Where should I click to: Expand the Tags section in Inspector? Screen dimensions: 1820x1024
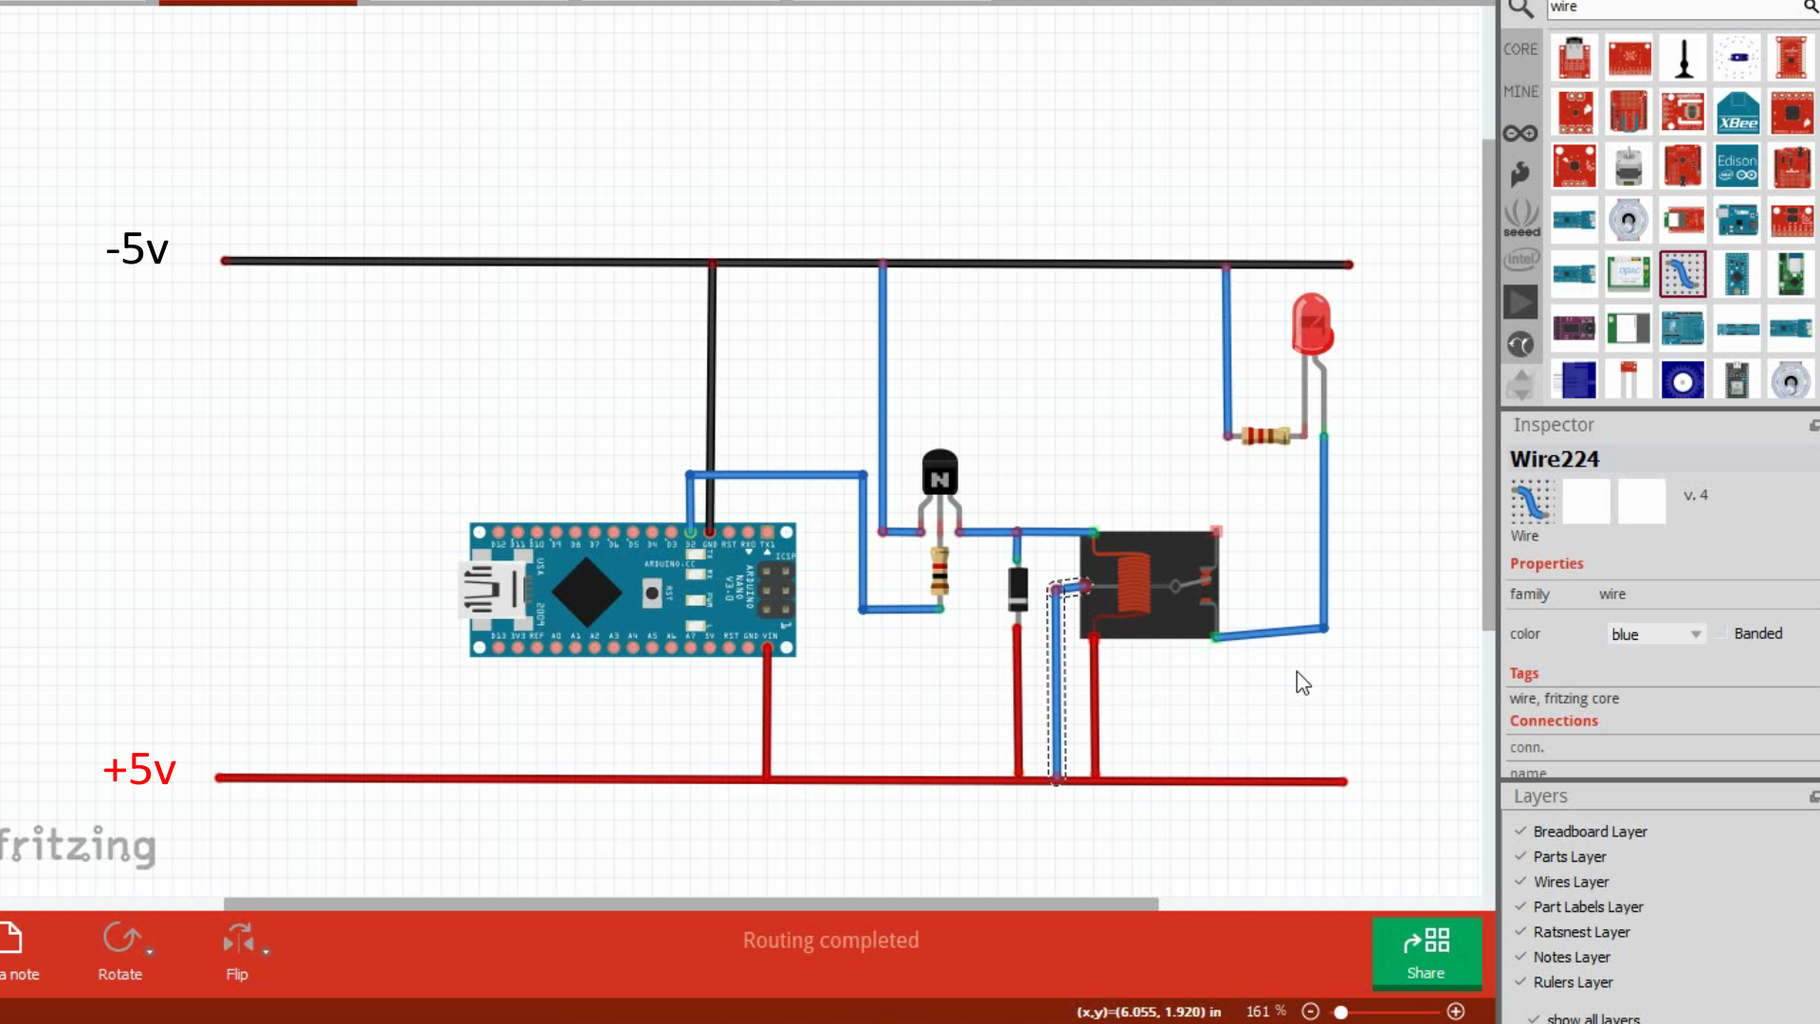pyautogui.click(x=1523, y=672)
